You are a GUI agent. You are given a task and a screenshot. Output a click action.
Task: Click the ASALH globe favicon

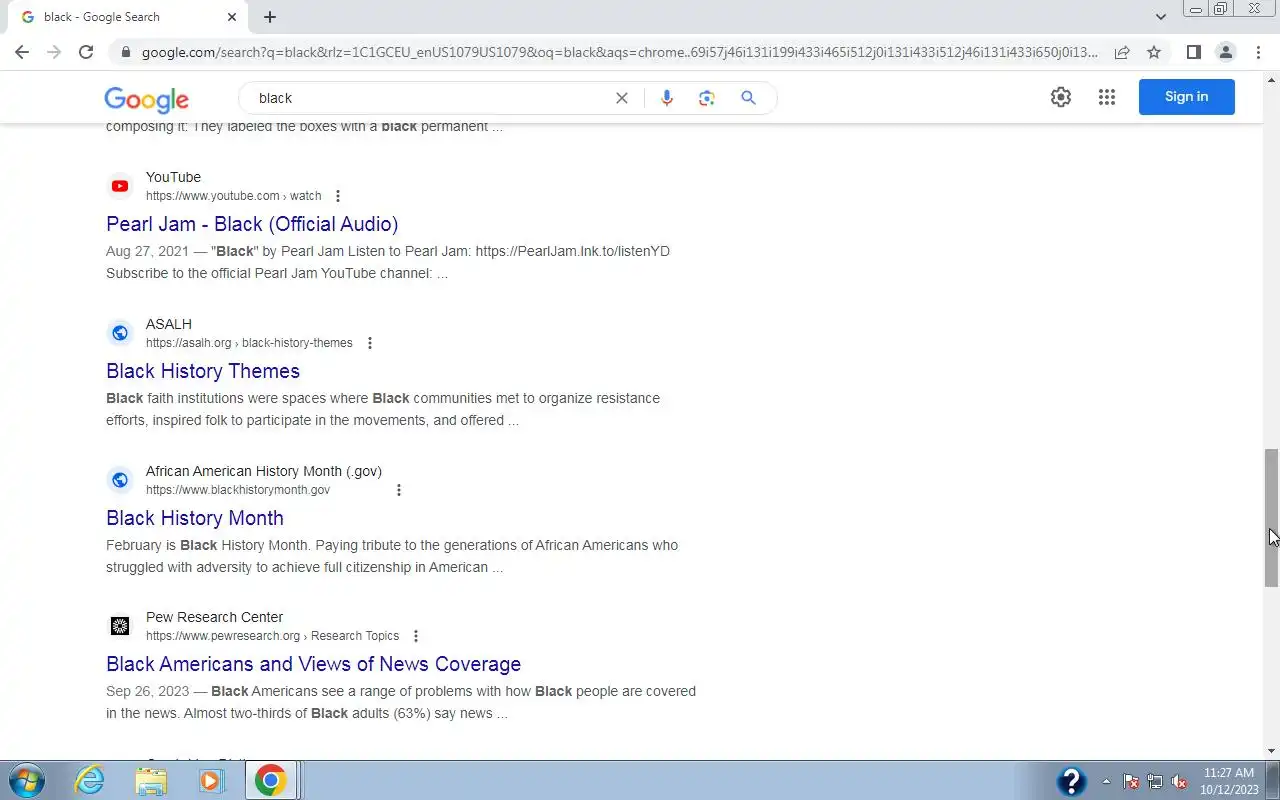120,333
